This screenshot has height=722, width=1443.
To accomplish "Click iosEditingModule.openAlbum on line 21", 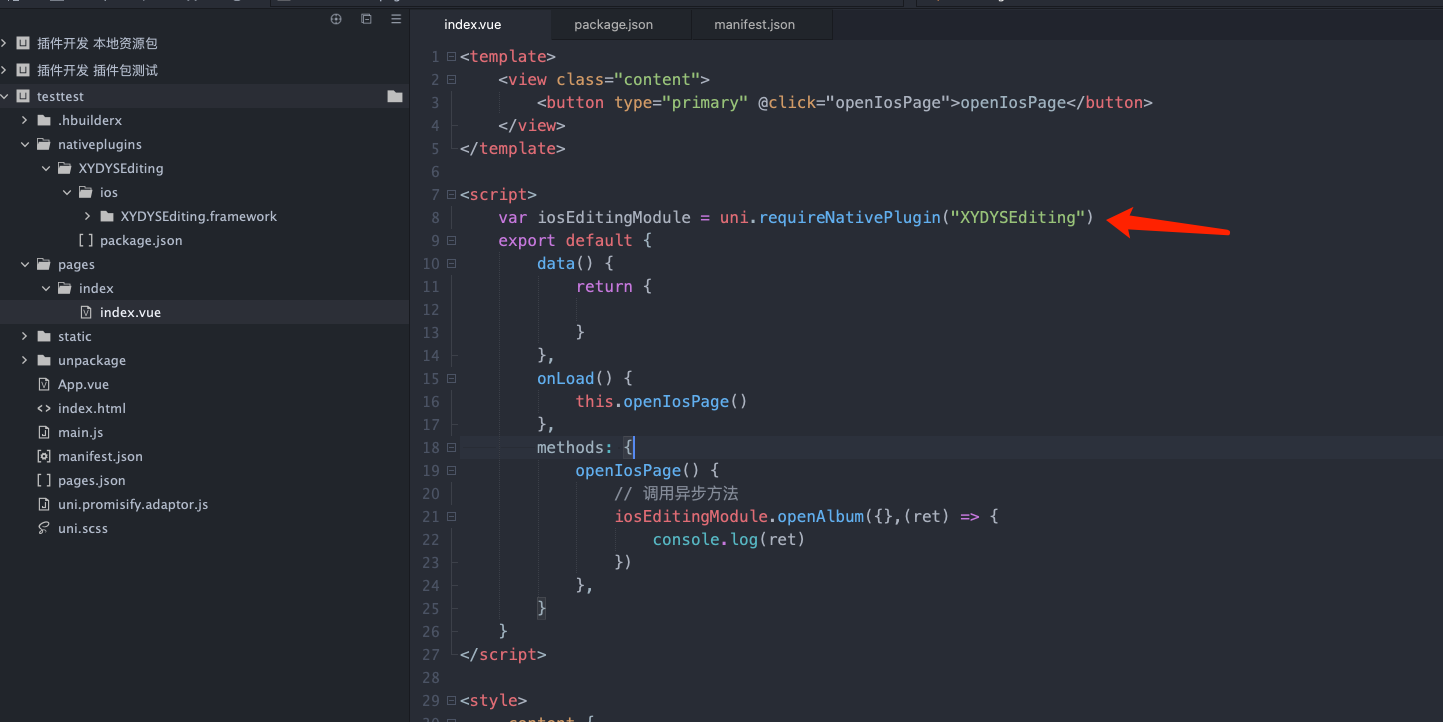I will [739, 516].
